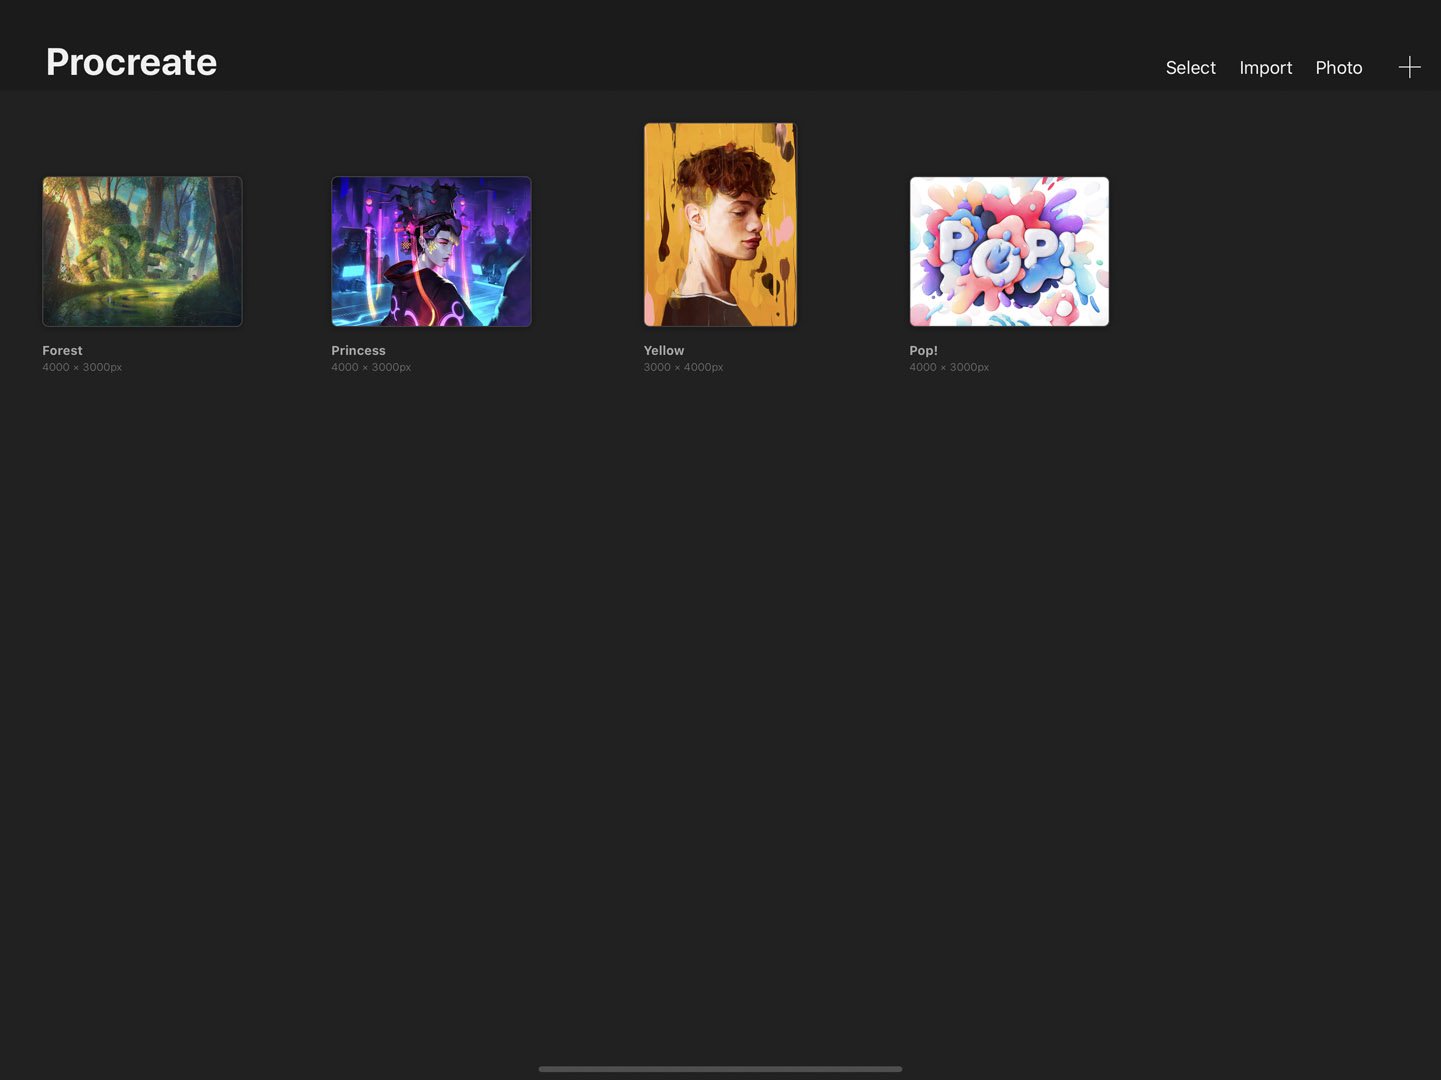The height and width of the screenshot is (1080, 1441).
Task: Open the Forest artwork thumbnail
Action: 142,251
